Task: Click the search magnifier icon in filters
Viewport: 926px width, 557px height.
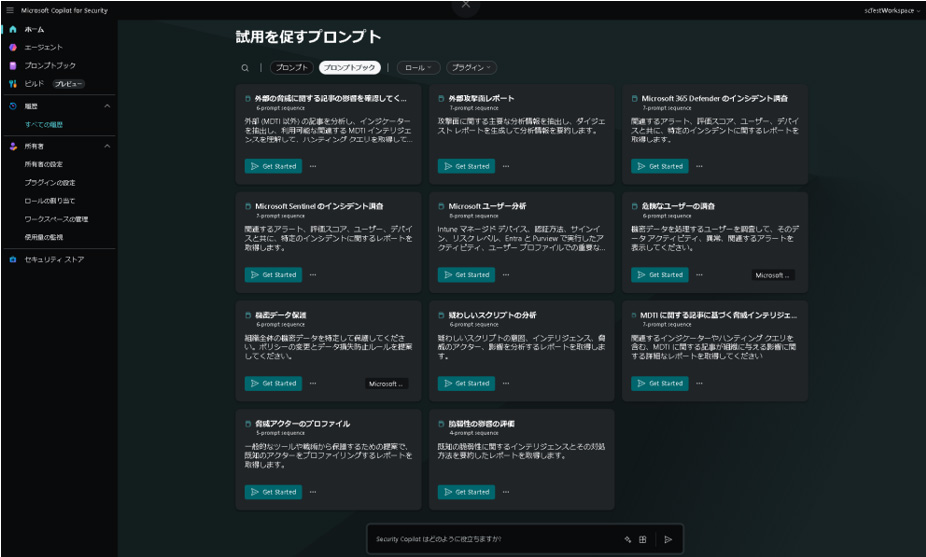Action: [245, 68]
